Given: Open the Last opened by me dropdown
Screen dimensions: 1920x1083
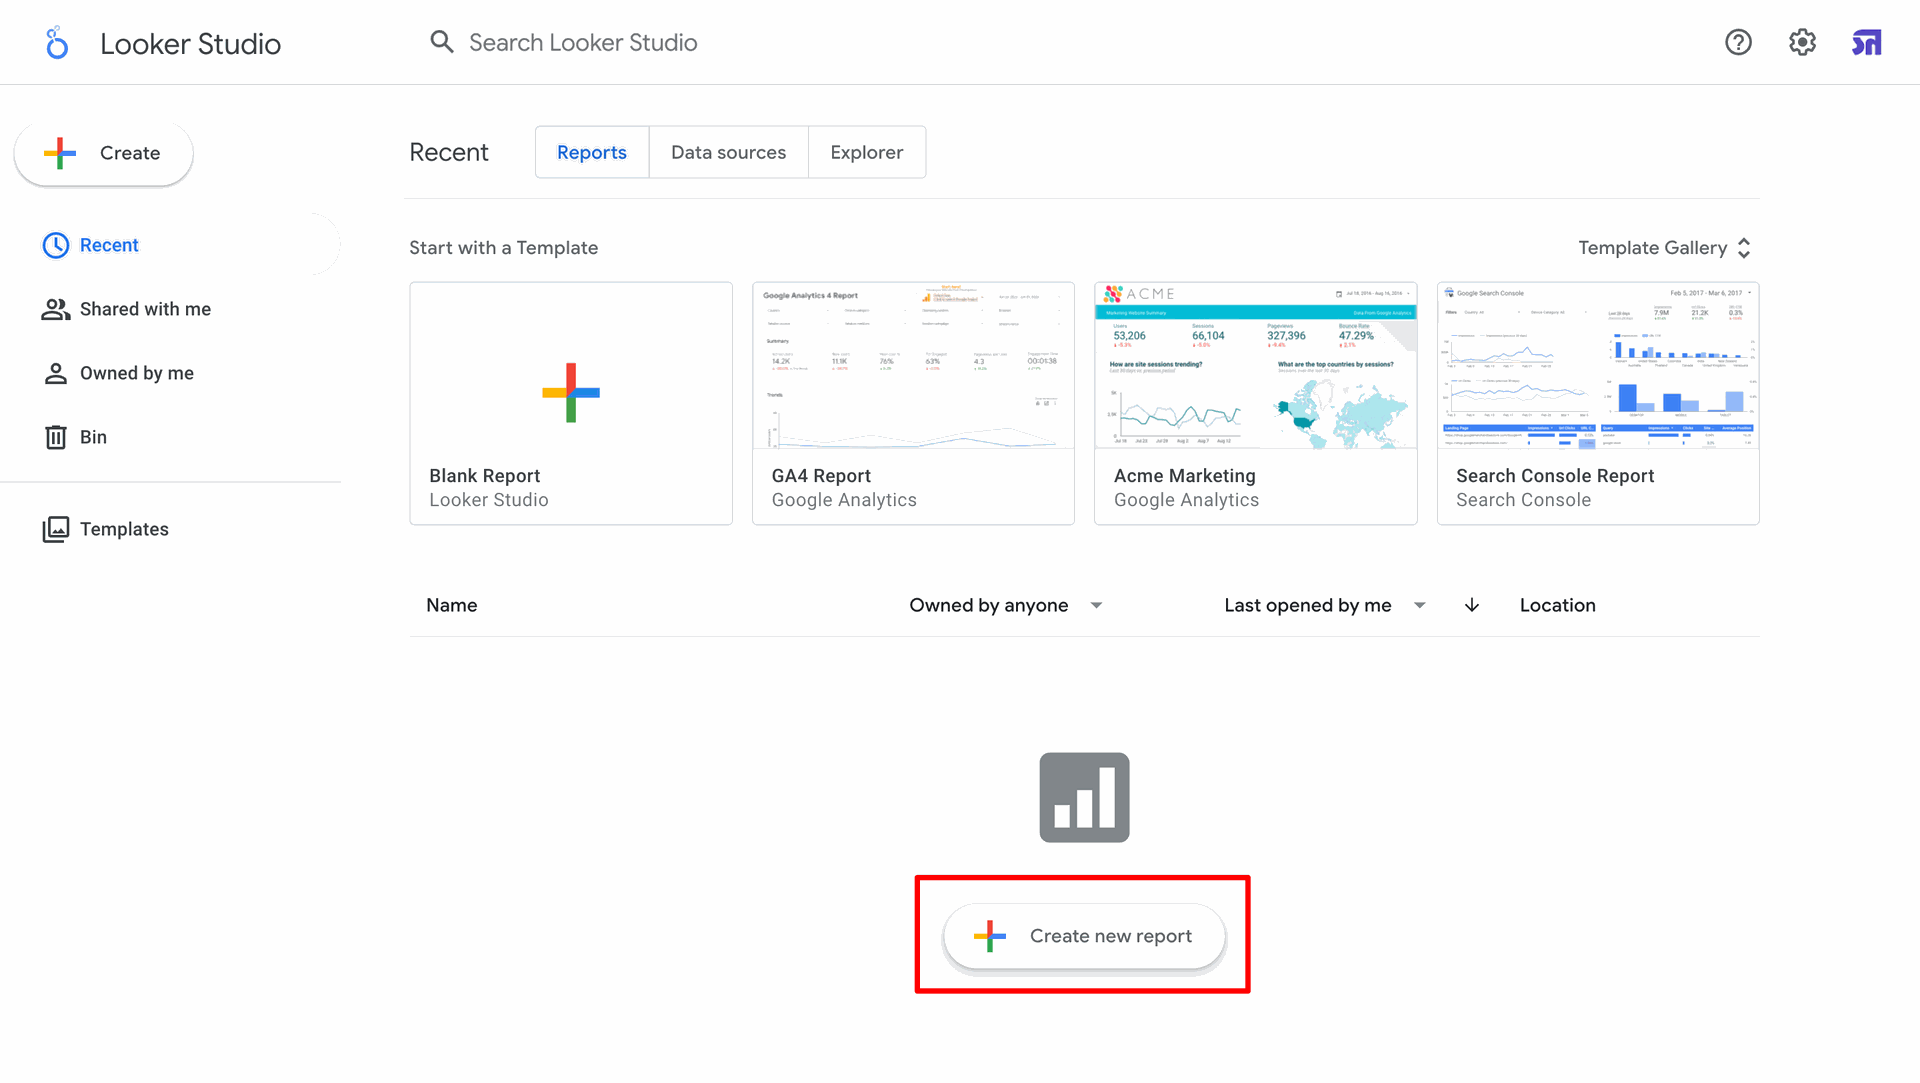Looking at the screenshot, I should [x=1324, y=605].
